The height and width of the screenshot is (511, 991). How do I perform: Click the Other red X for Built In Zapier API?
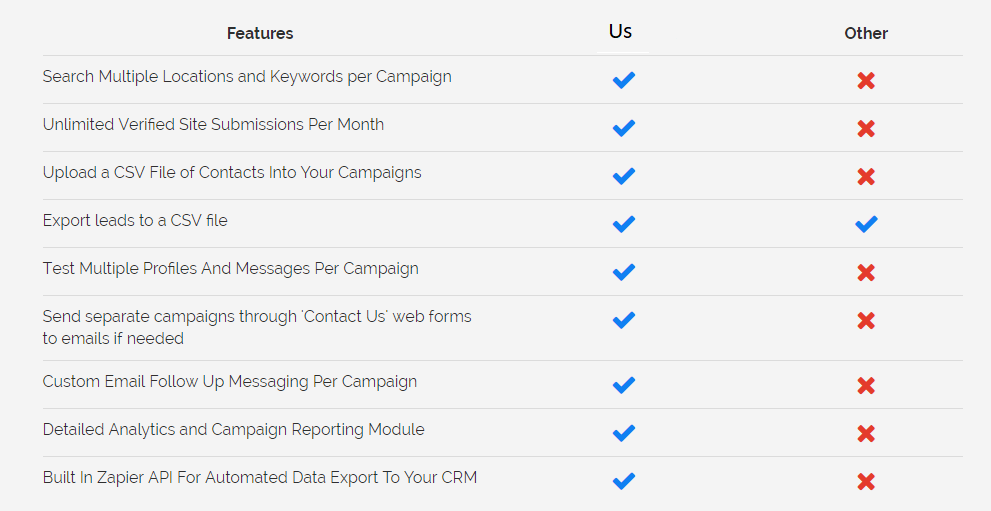pos(866,482)
